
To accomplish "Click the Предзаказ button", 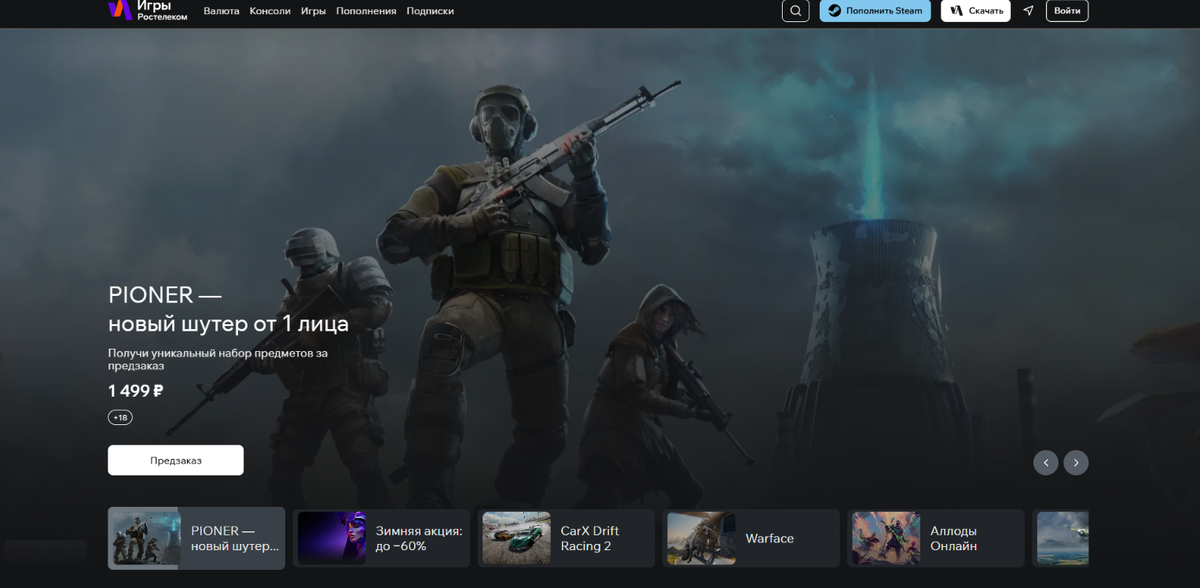I will pyautogui.click(x=176, y=460).
